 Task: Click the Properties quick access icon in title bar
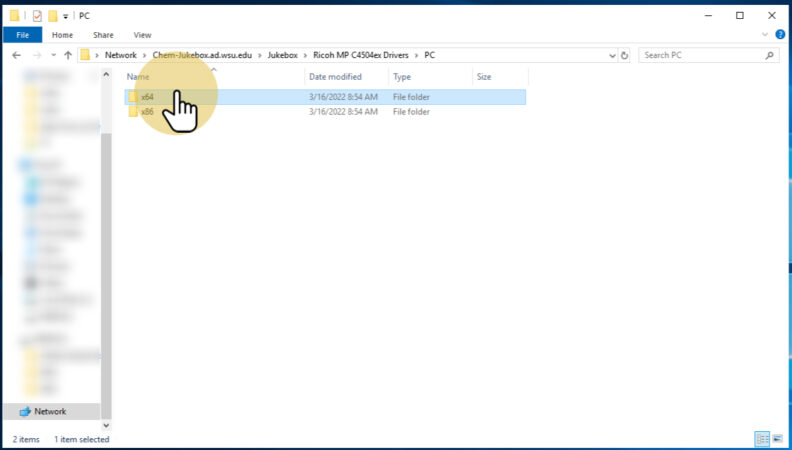click(37, 15)
